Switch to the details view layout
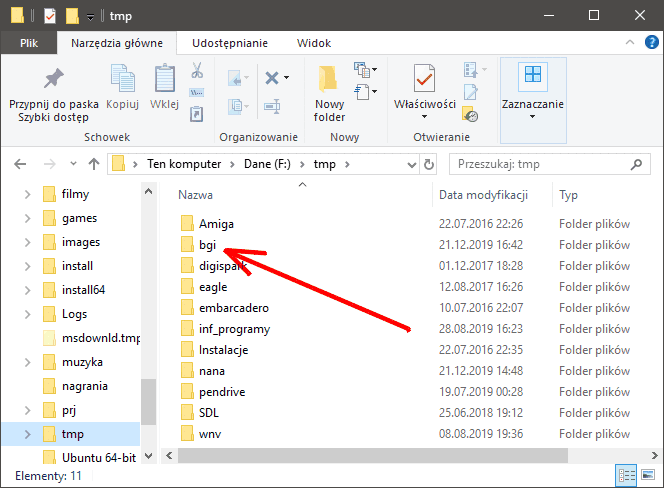 click(625, 477)
